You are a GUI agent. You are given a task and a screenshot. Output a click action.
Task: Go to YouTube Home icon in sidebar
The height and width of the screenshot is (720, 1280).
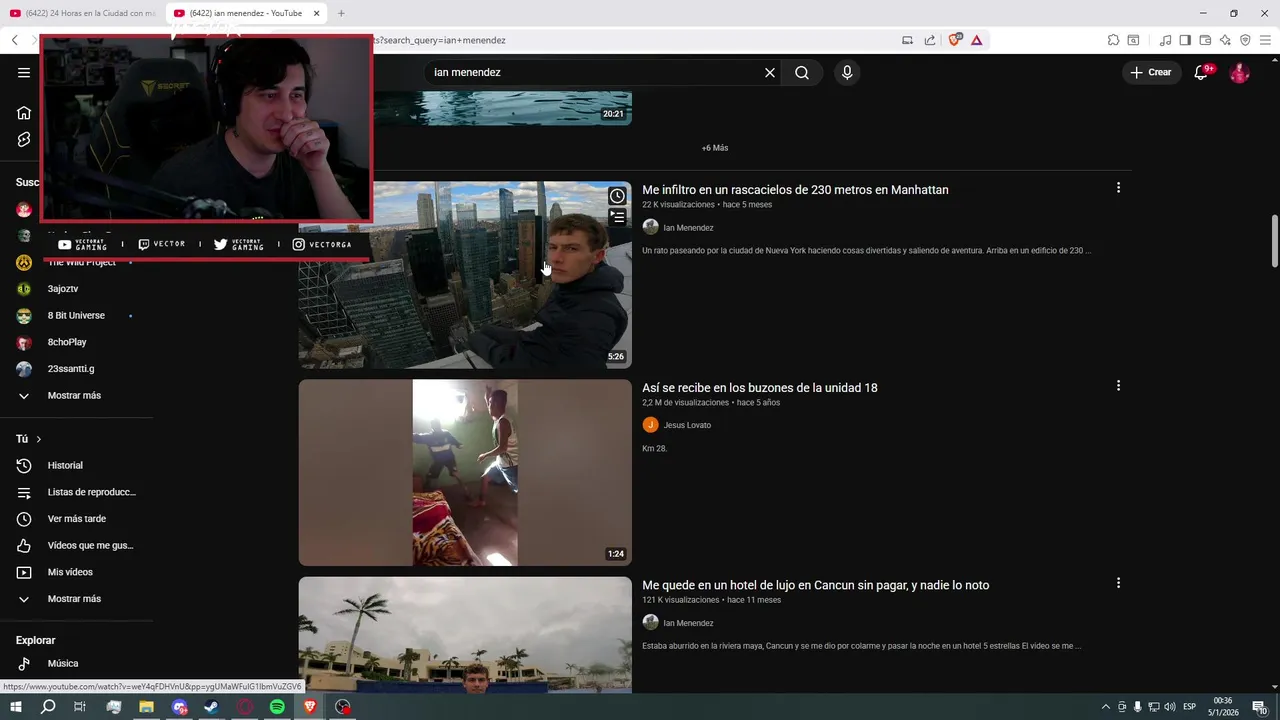24,113
